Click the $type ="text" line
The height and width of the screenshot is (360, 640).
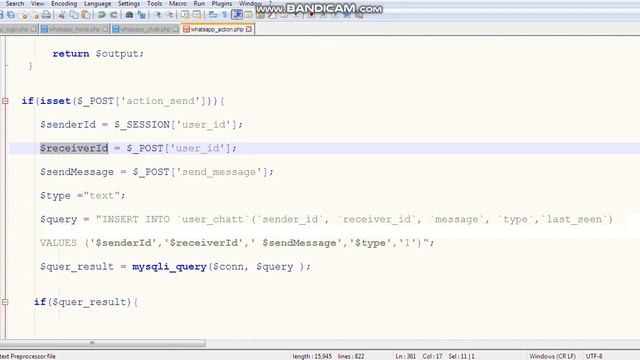click(x=82, y=196)
